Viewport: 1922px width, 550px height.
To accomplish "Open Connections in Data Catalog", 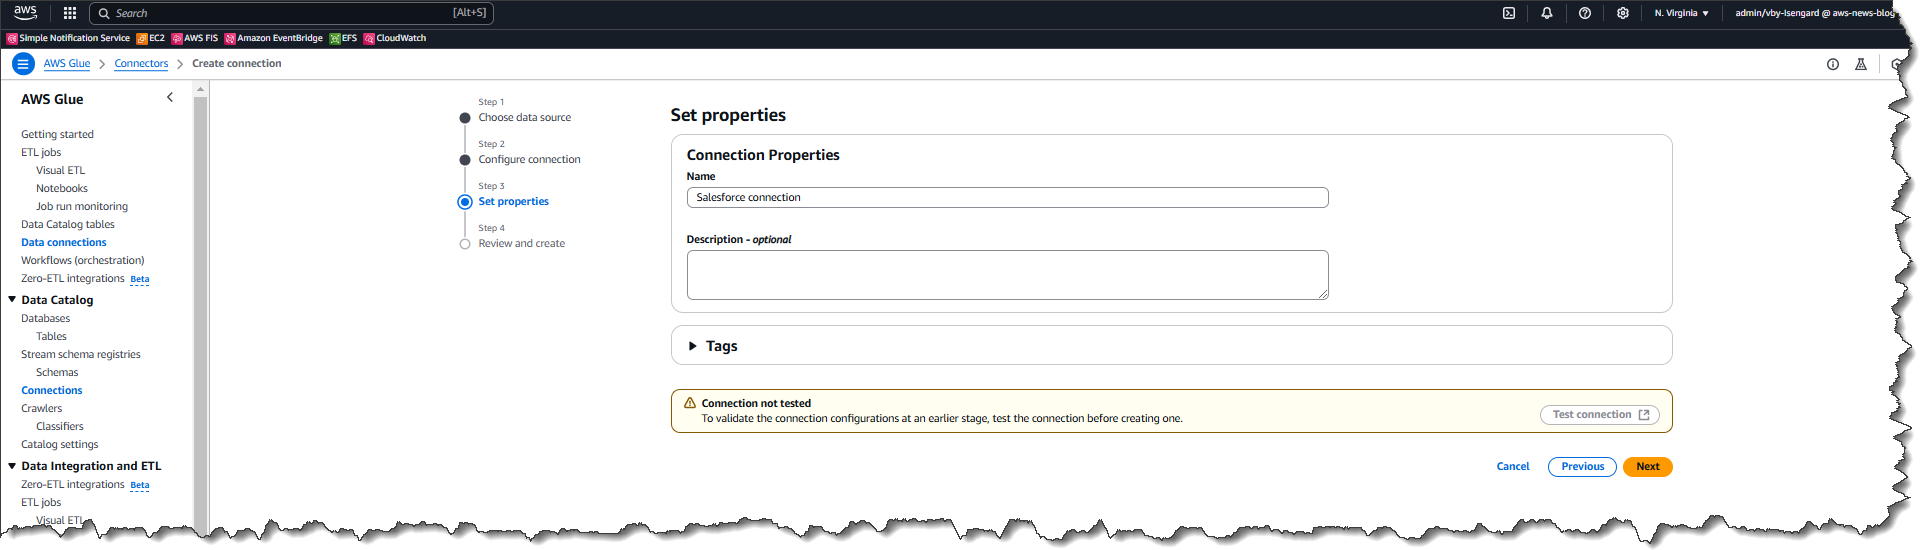I will [52, 390].
